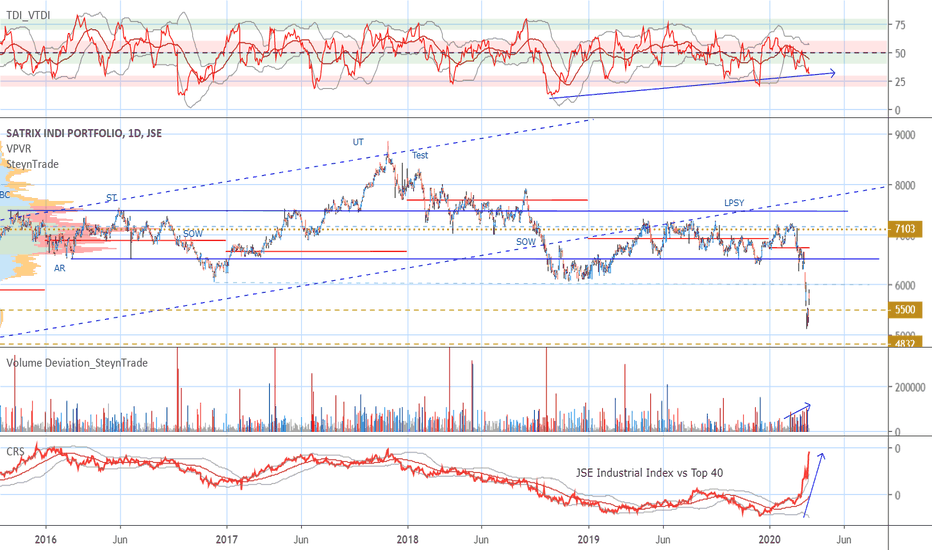Click the 25 value on TDI scale

(900, 82)
